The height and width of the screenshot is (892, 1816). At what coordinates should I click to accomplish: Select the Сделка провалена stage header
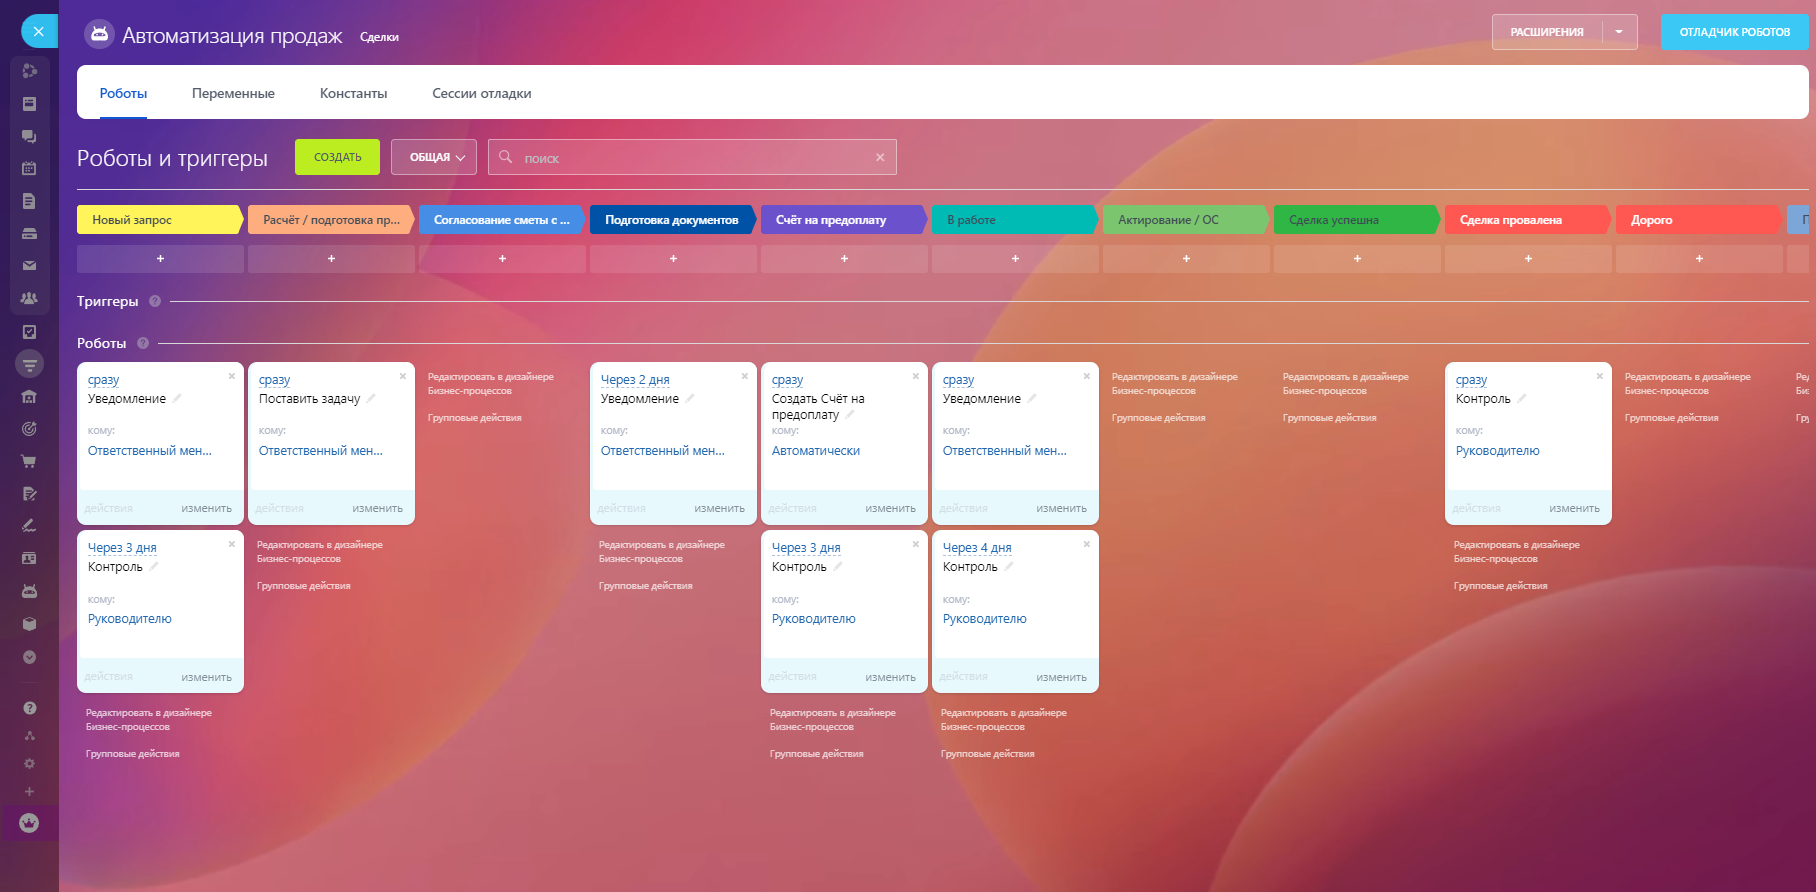[1527, 220]
